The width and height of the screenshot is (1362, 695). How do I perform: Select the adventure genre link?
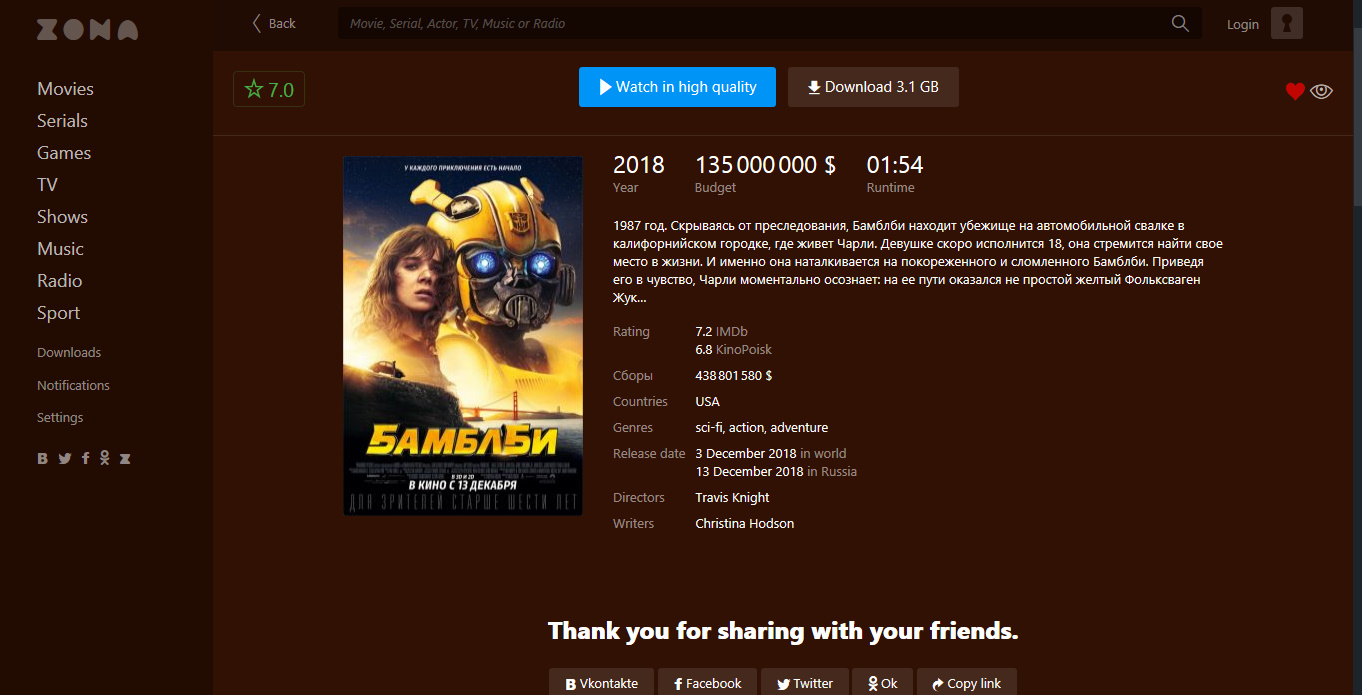tap(799, 428)
